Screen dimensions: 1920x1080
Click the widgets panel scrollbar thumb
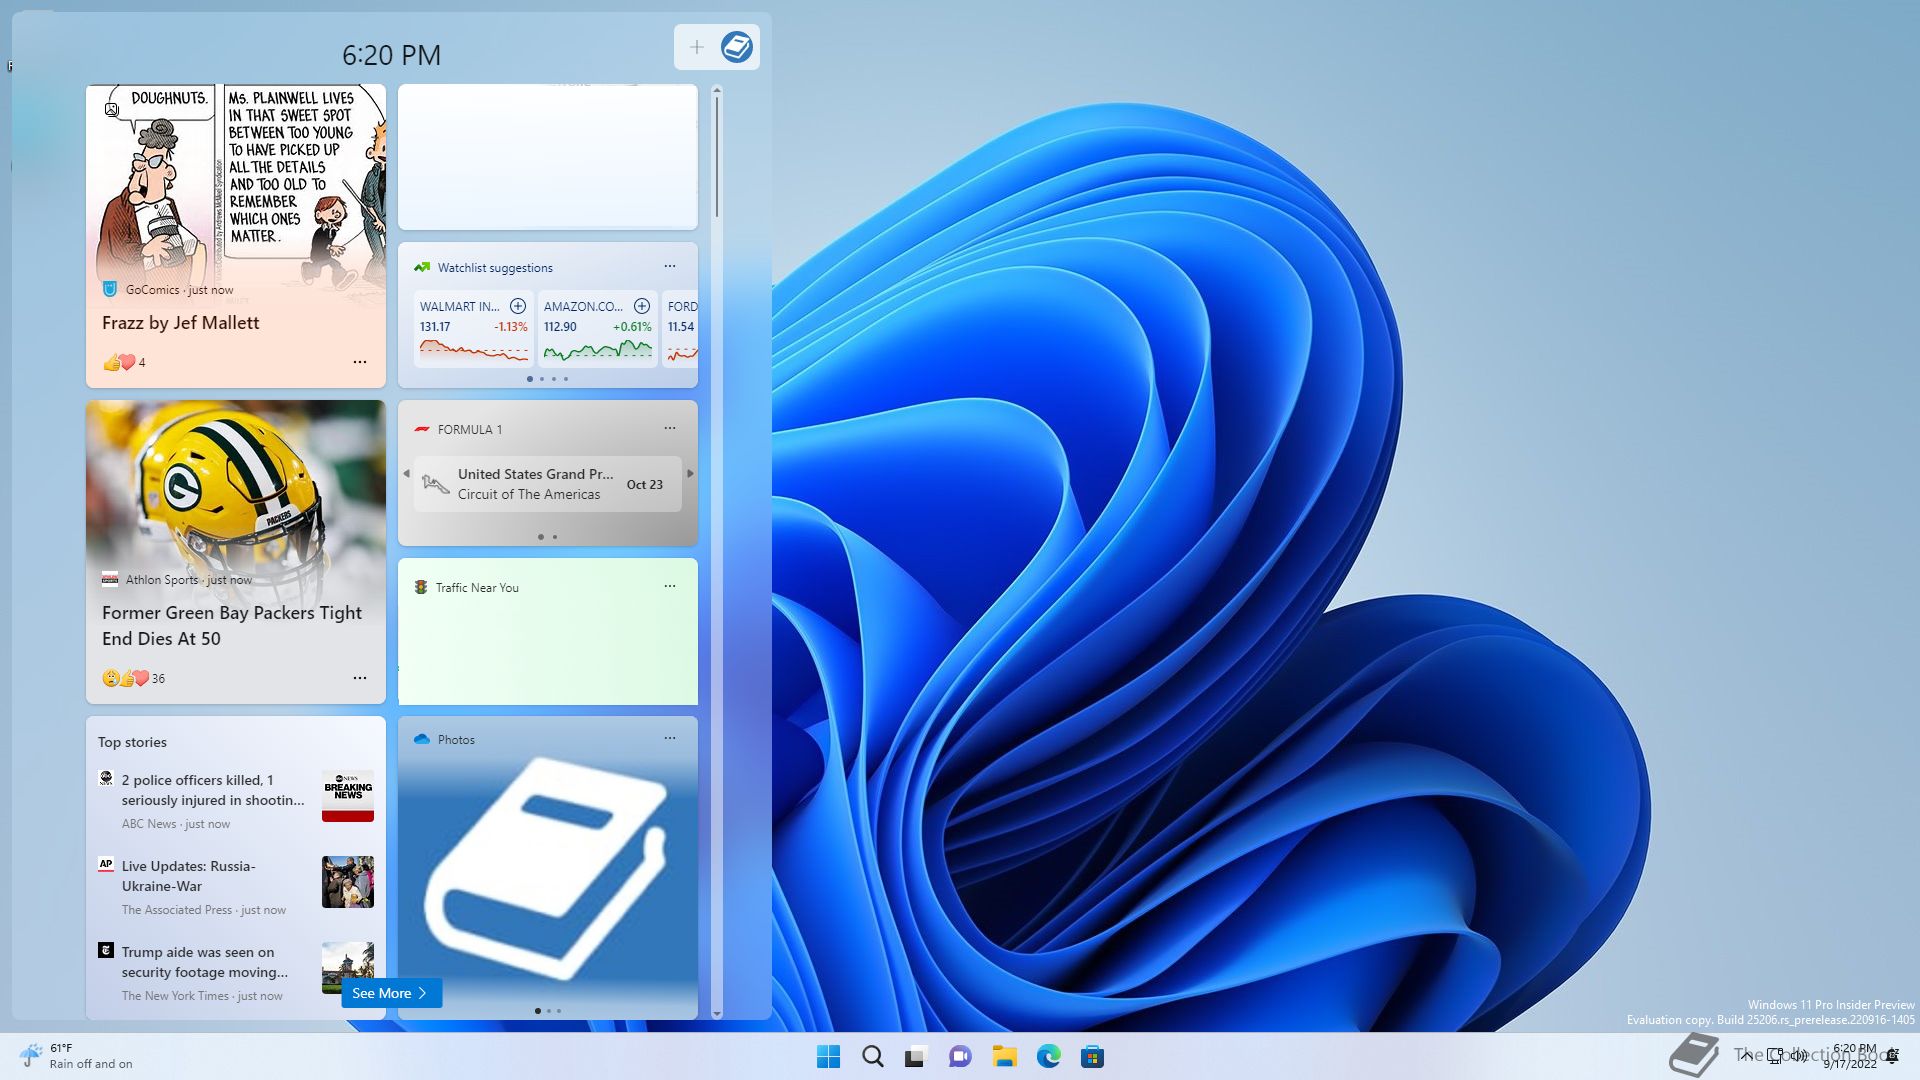pos(717,157)
